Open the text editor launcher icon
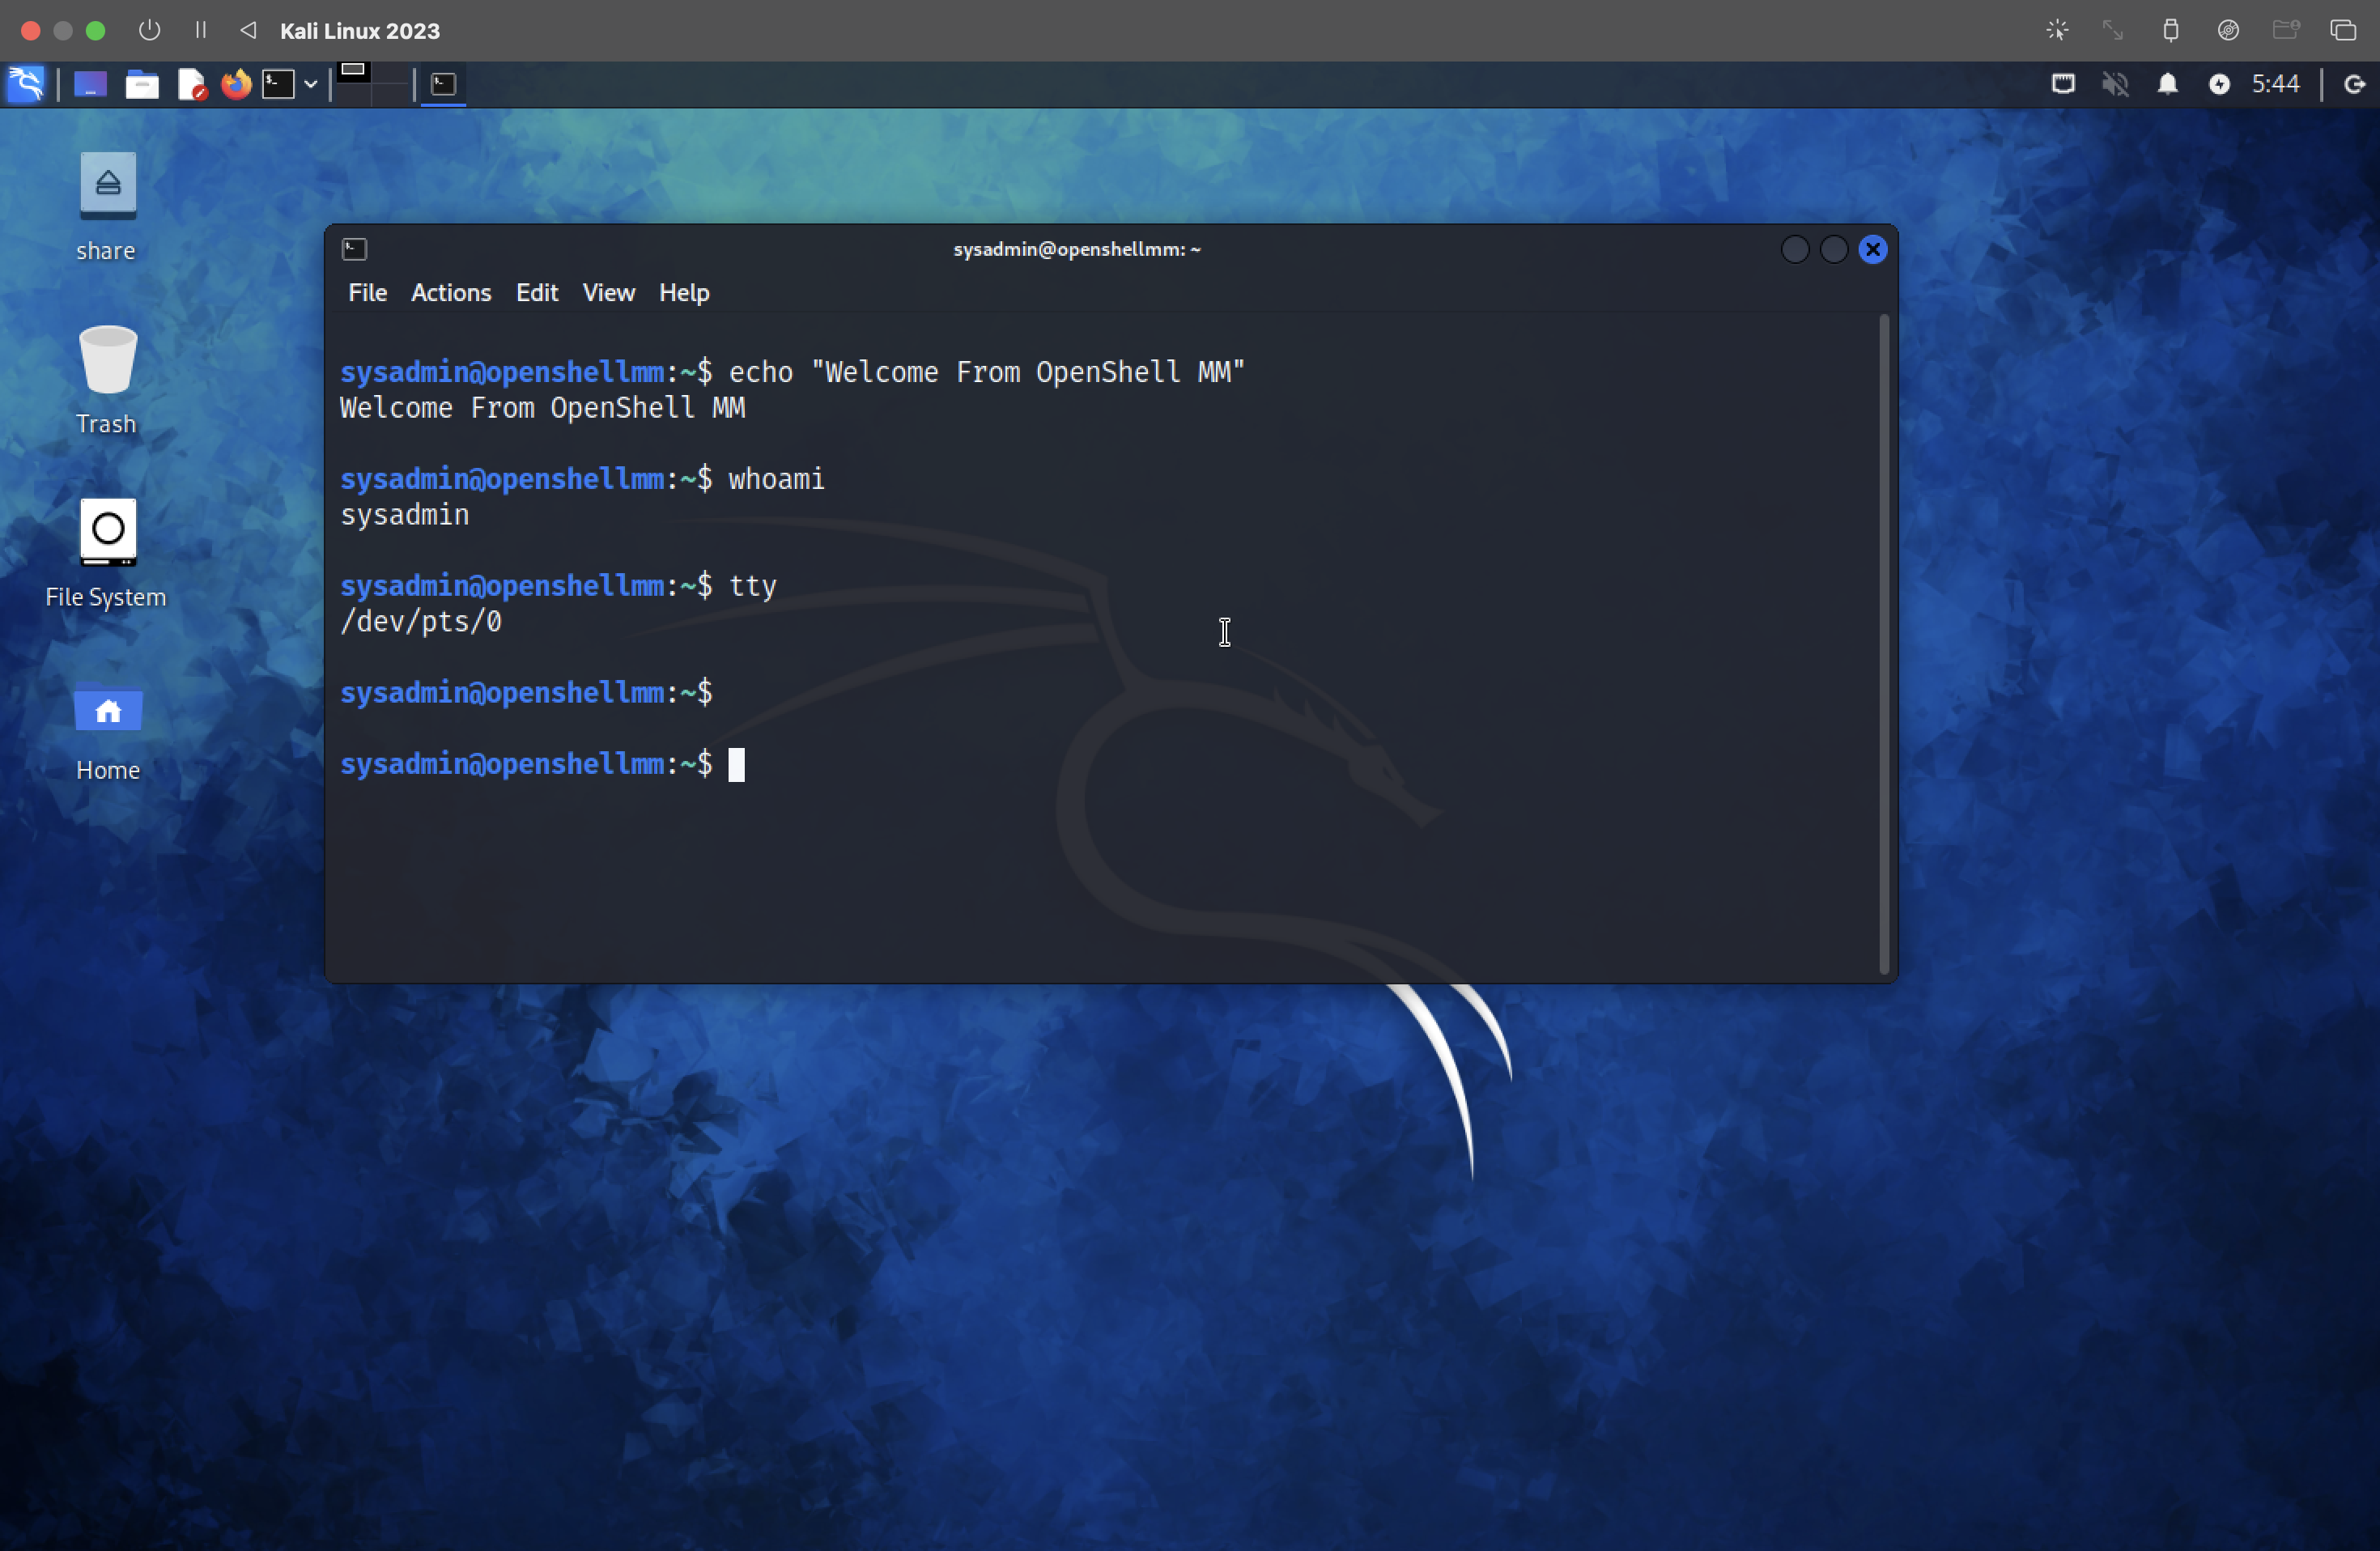This screenshot has width=2380, height=1551. click(x=190, y=84)
